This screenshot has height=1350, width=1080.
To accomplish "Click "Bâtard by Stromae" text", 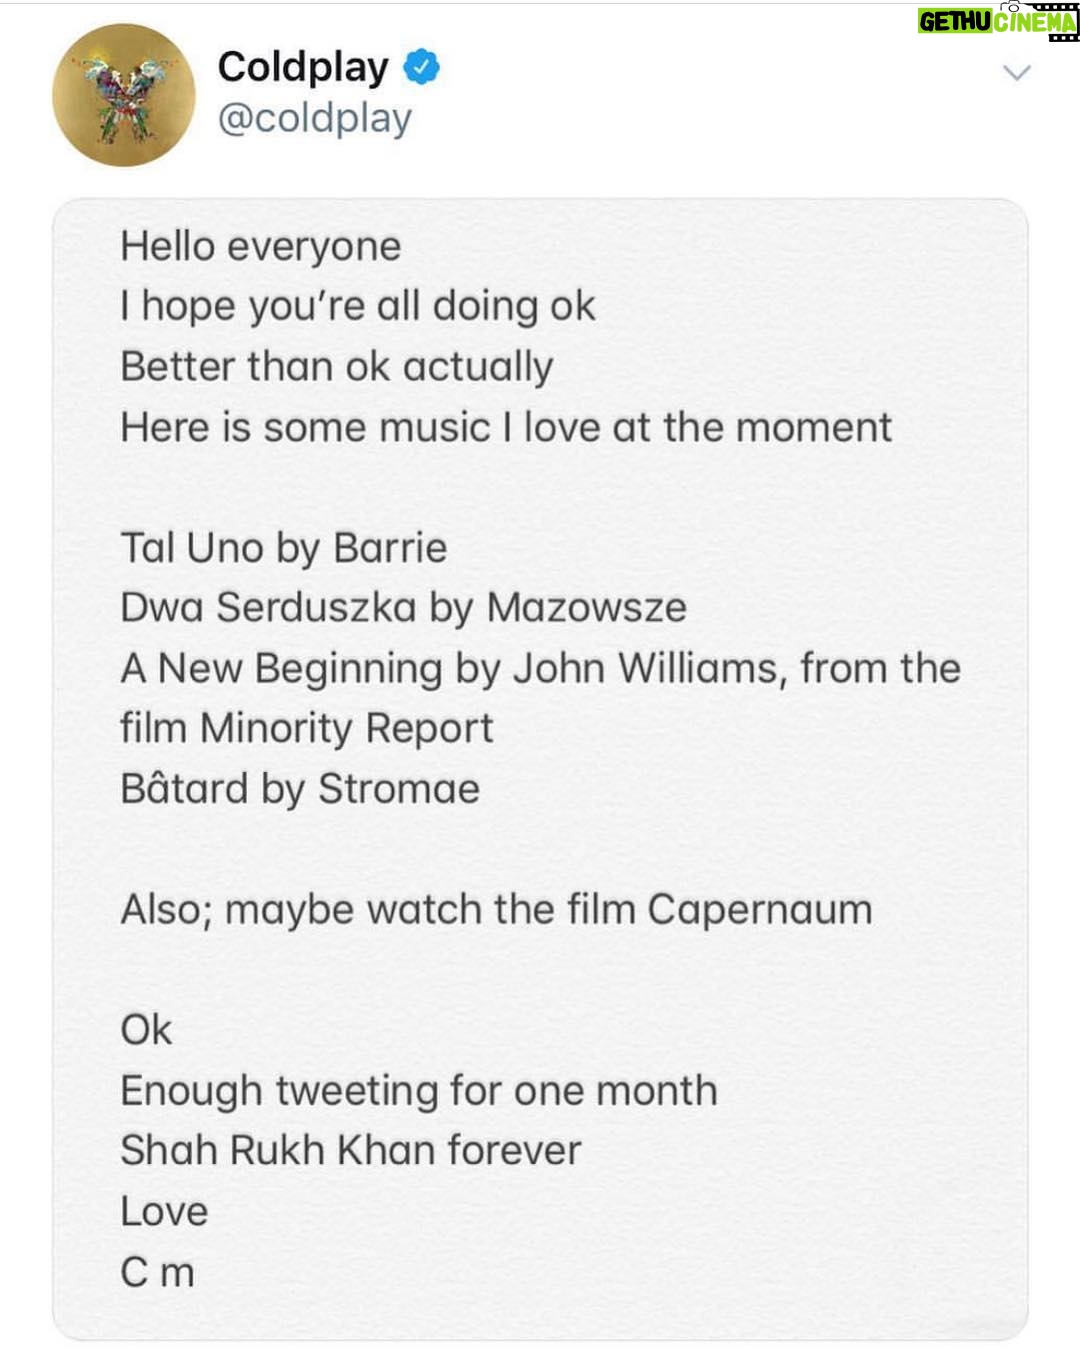I will pos(299,789).
